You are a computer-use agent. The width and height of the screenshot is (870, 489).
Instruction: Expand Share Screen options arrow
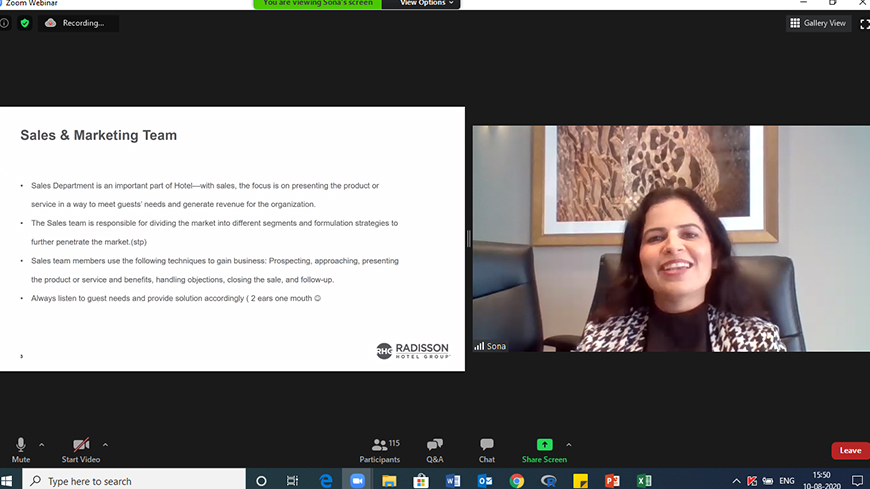[569, 445]
